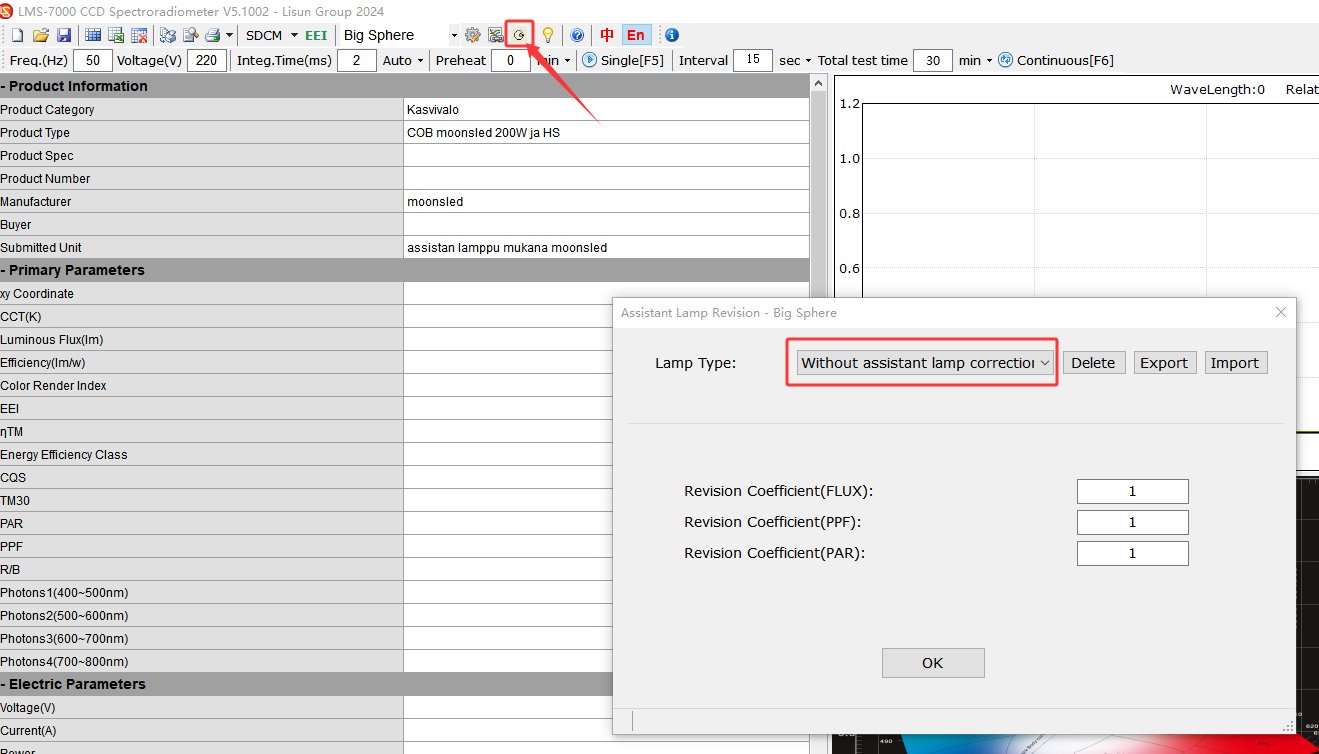Click the Revision Coefficient(FLUX) field
The height and width of the screenshot is (754, 1319).
(x=1133, y=491)
